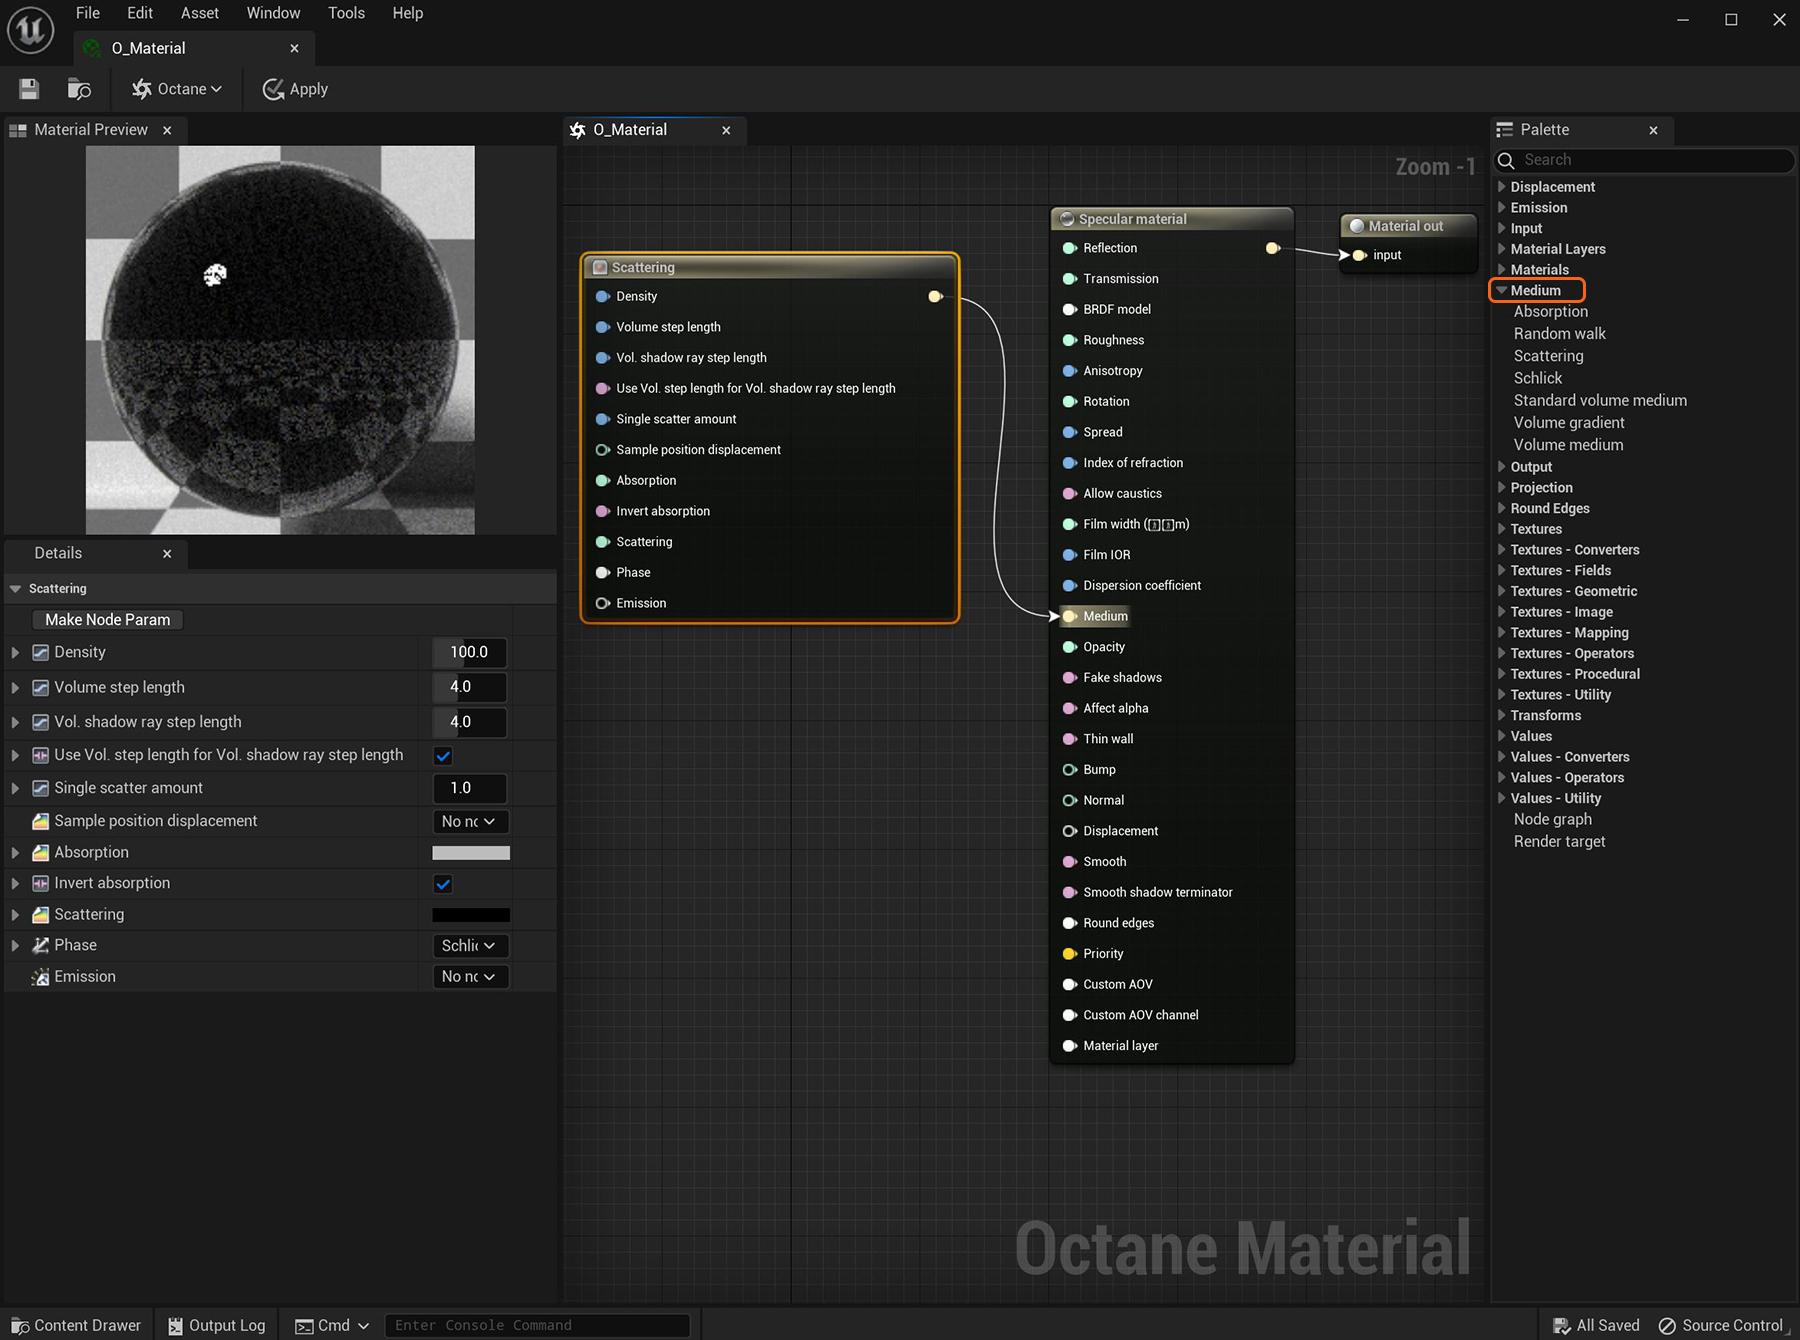Screen dimensions: 1800x1340
Task: Click the console command input field
Action: tap(537, 1325)
